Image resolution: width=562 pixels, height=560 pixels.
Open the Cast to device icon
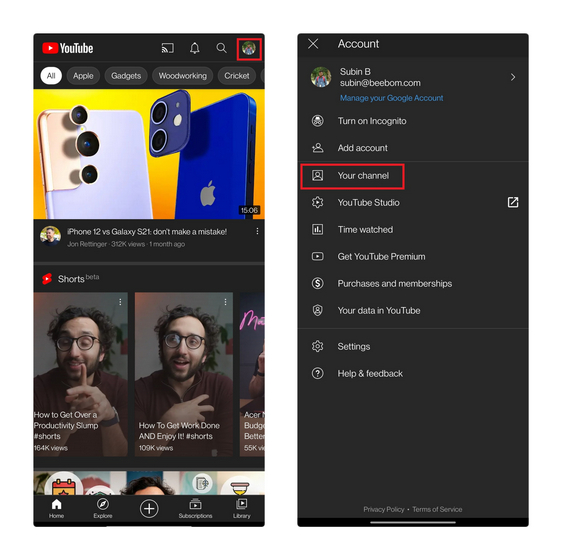(x=167, y=48)
